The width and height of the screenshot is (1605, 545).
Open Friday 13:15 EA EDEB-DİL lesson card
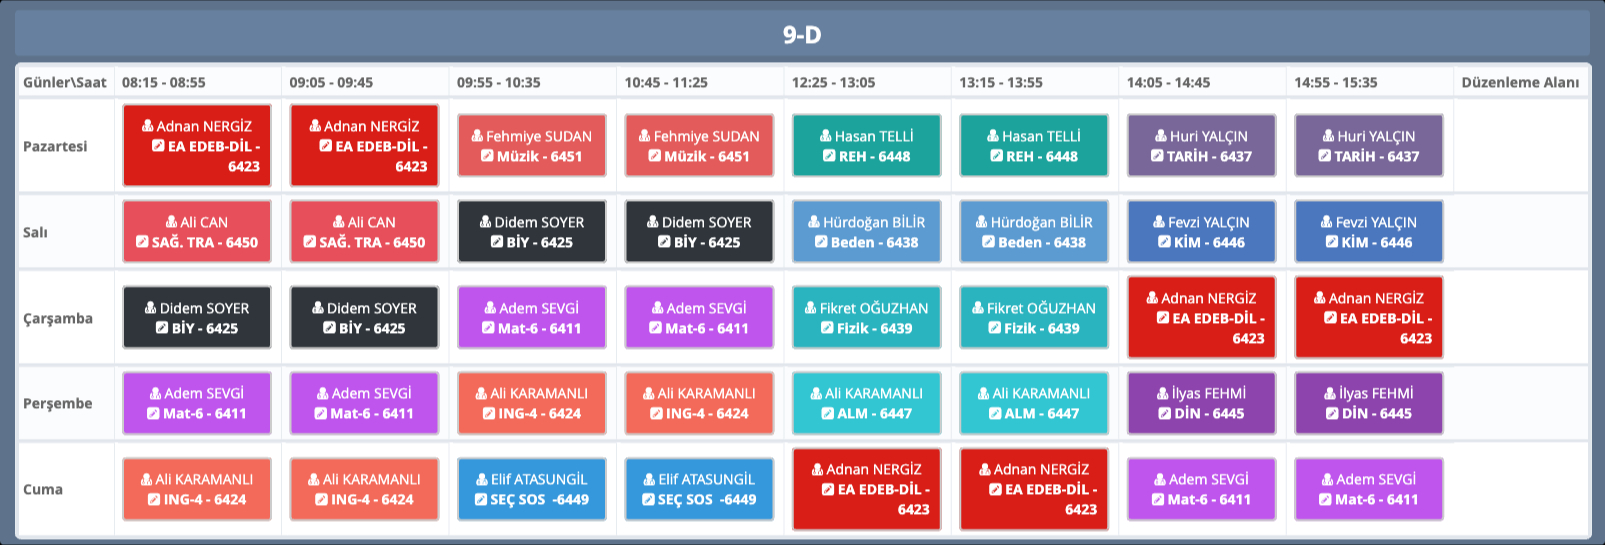pyautogui.click(x=1034, y=489)
